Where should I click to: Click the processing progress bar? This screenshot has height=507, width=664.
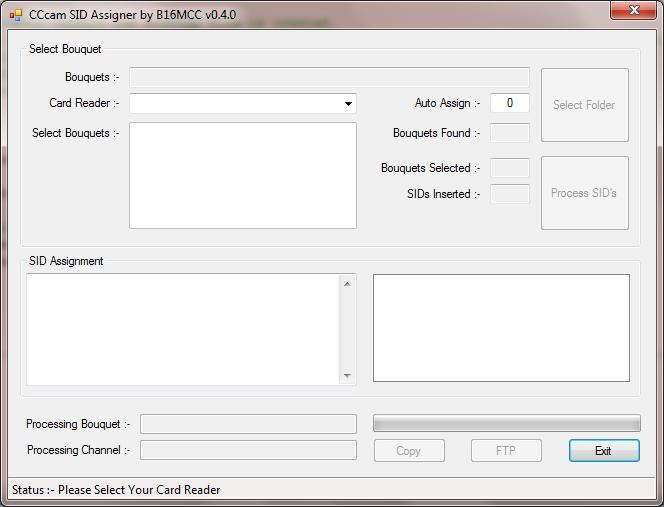tap(506, 423)
